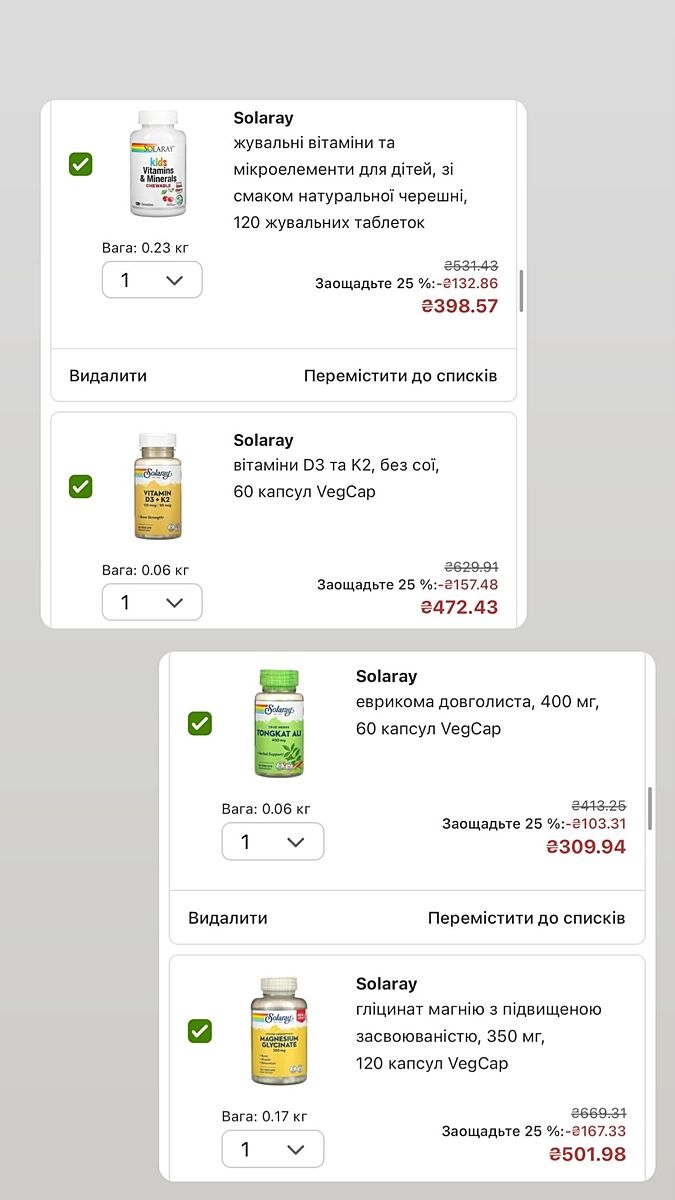Open quantity dropdown for kids vitamins
The width and height of the screenshot is (675, 1200).
click(152, 280)
